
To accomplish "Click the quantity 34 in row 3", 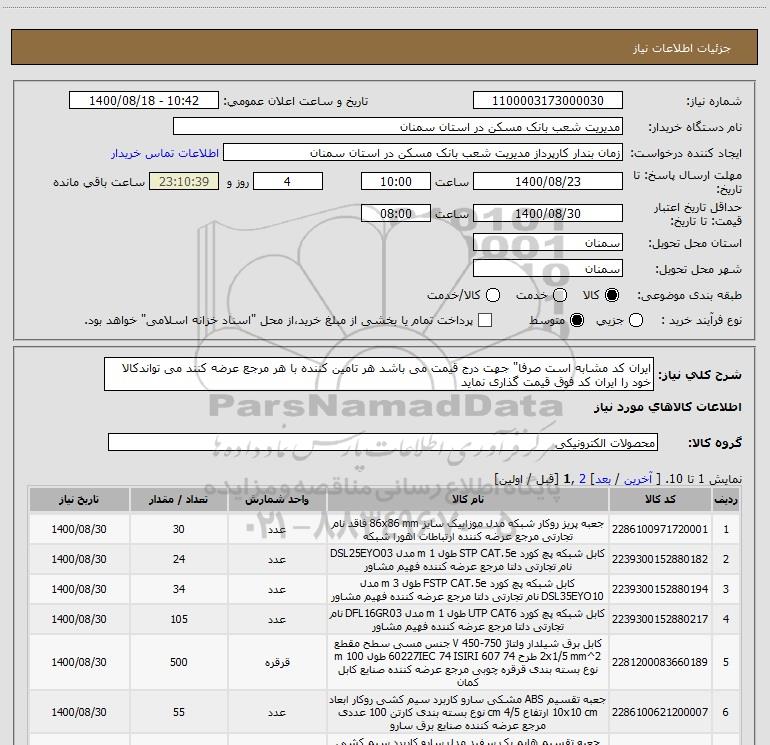I will [x=179, y=589].
